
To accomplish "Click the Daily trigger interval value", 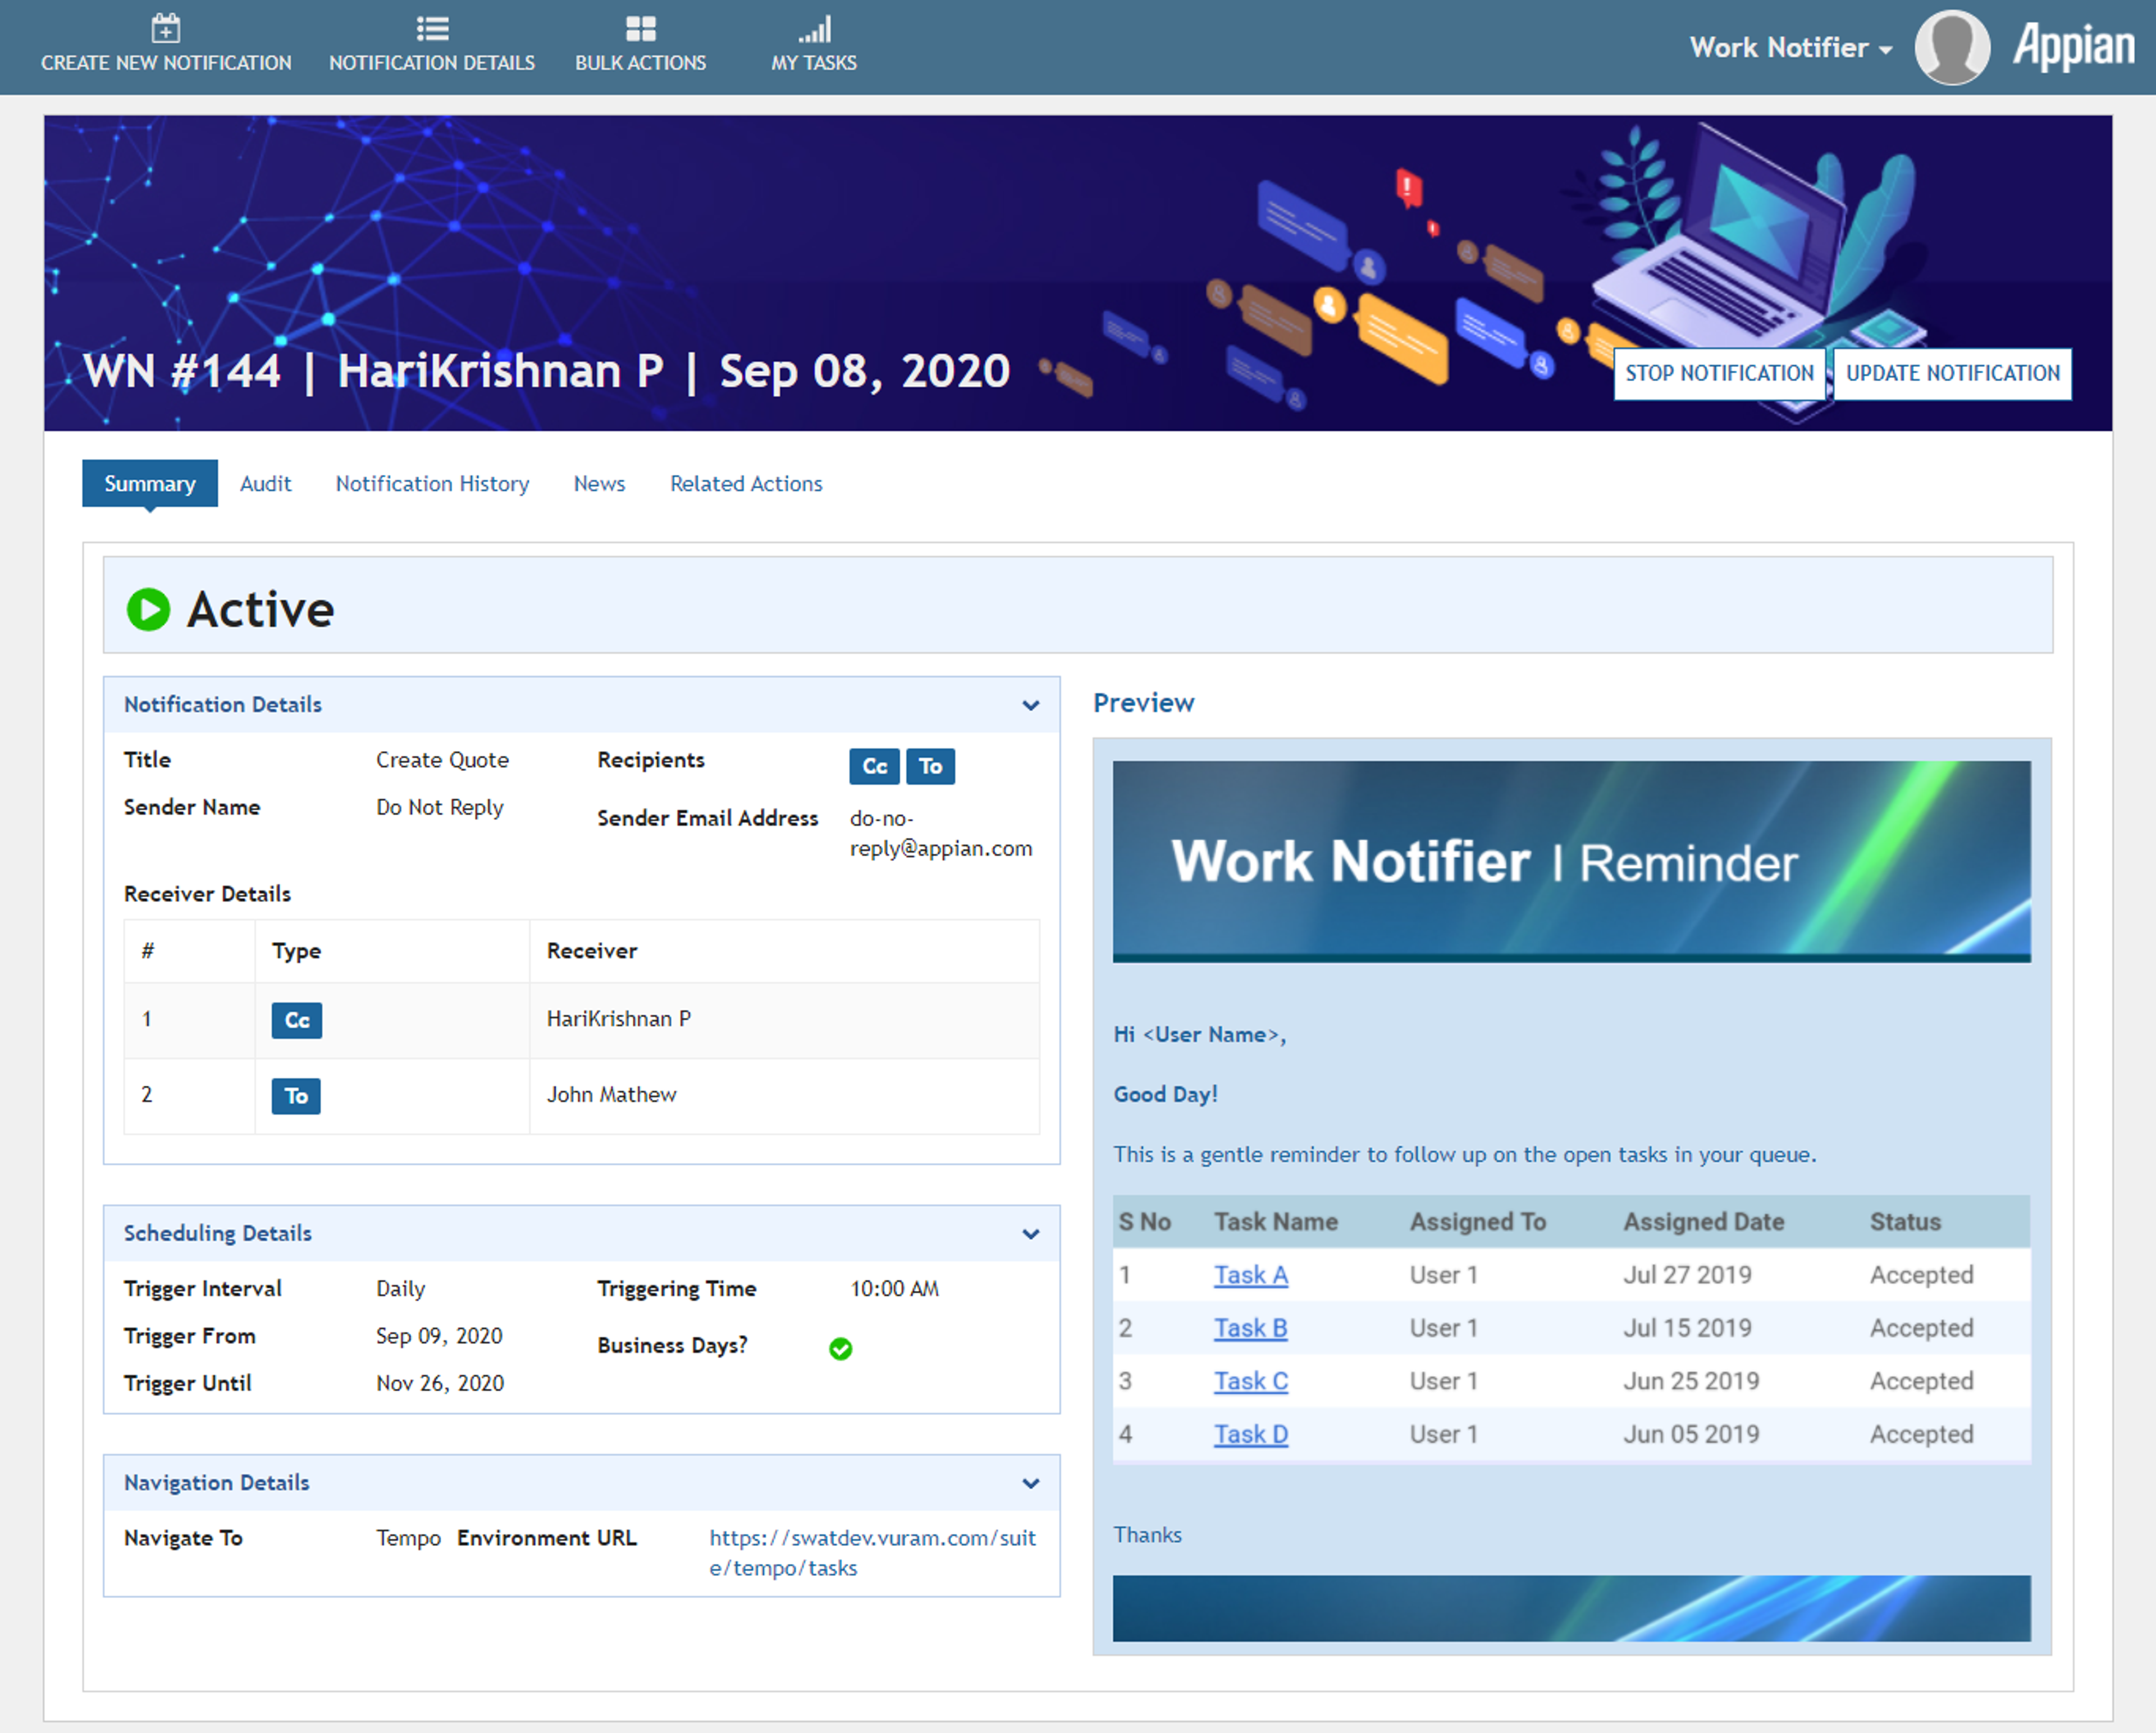I will pyautogui.click(x=400, y=1289).
